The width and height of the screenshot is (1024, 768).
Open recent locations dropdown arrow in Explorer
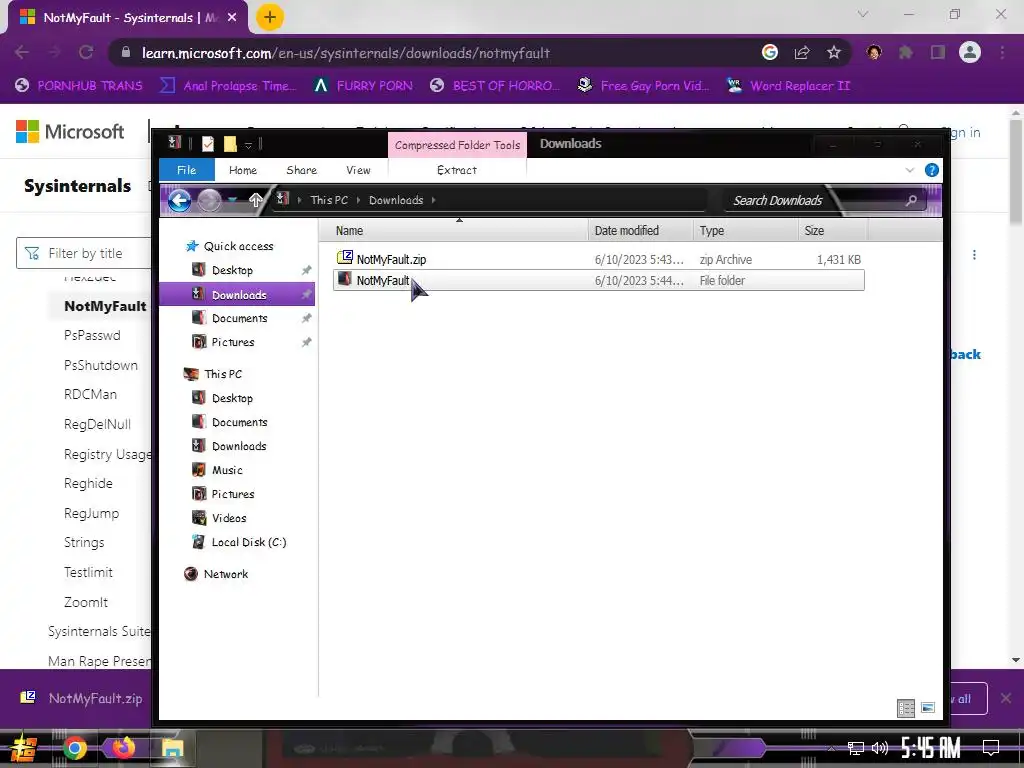click(232, 200)
